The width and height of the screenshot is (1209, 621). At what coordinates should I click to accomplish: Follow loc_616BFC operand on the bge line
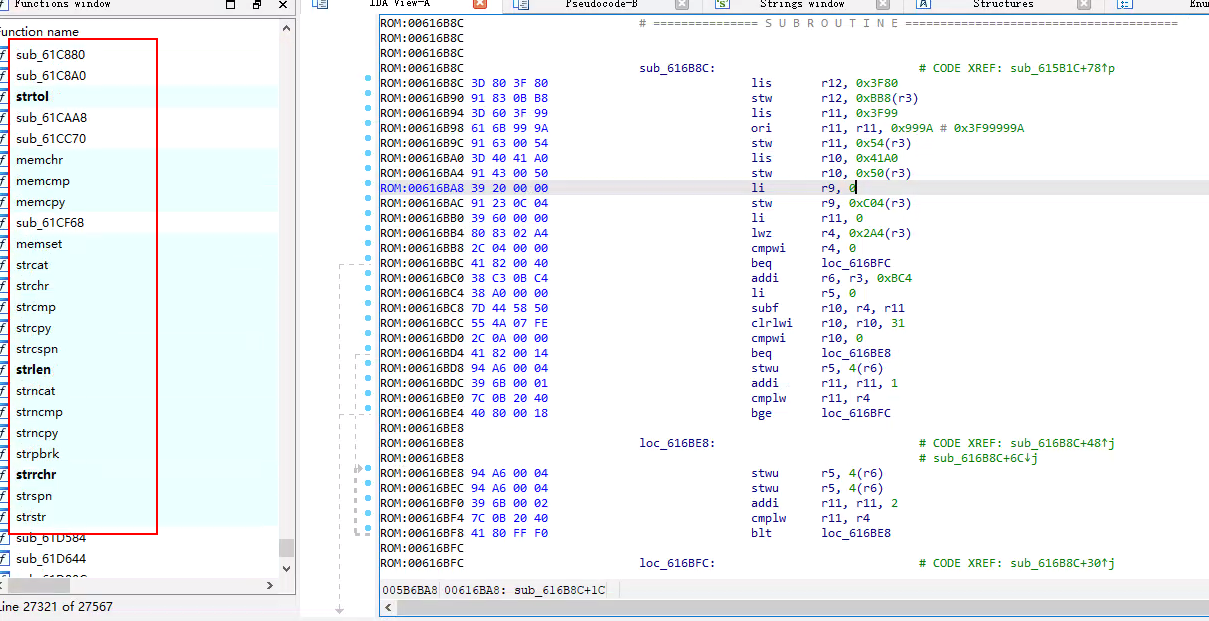point(856,413)
